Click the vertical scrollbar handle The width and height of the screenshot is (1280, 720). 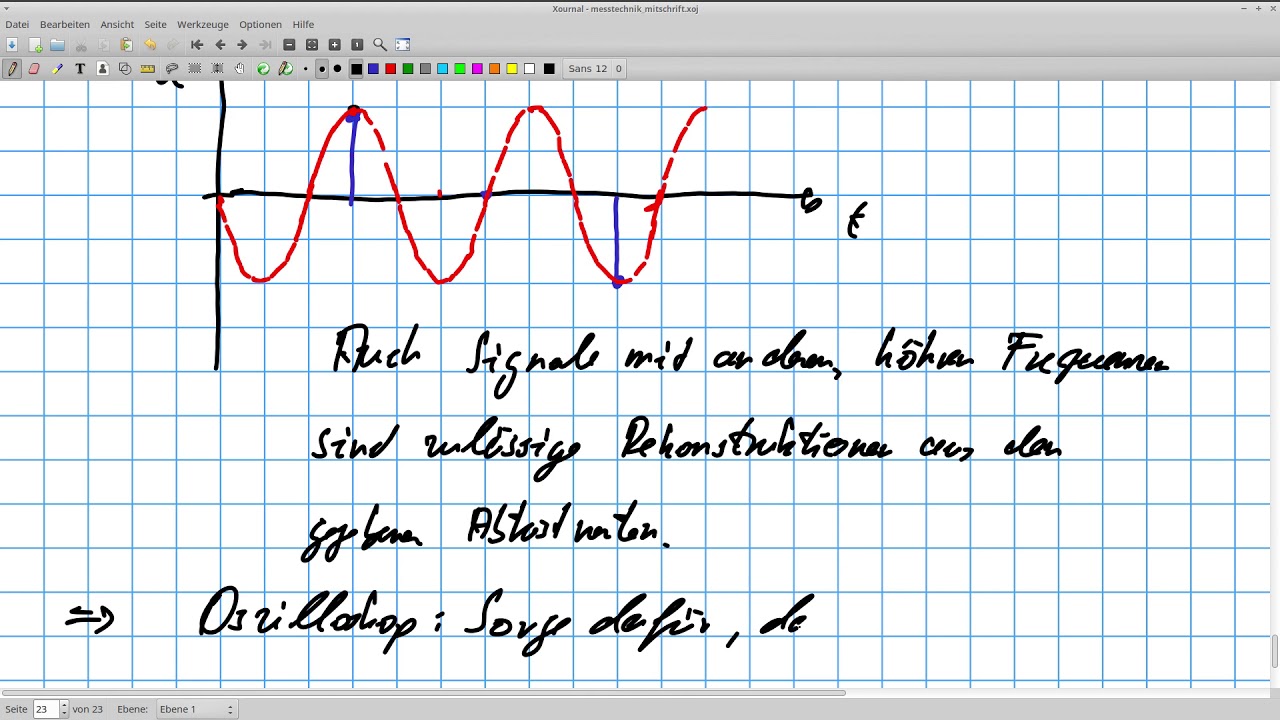click(1275, 651)
